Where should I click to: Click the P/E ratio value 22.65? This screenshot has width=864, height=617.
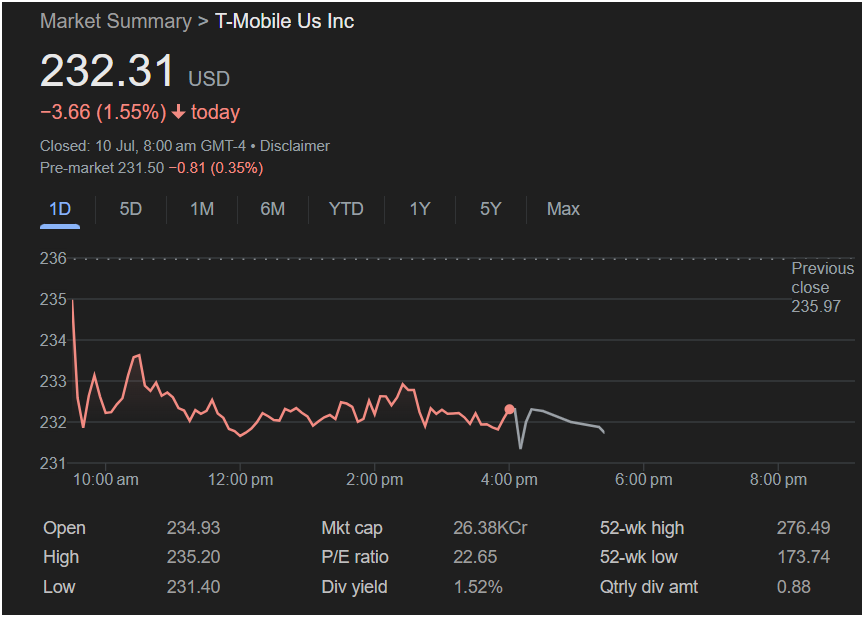click(x=475, y=557)
